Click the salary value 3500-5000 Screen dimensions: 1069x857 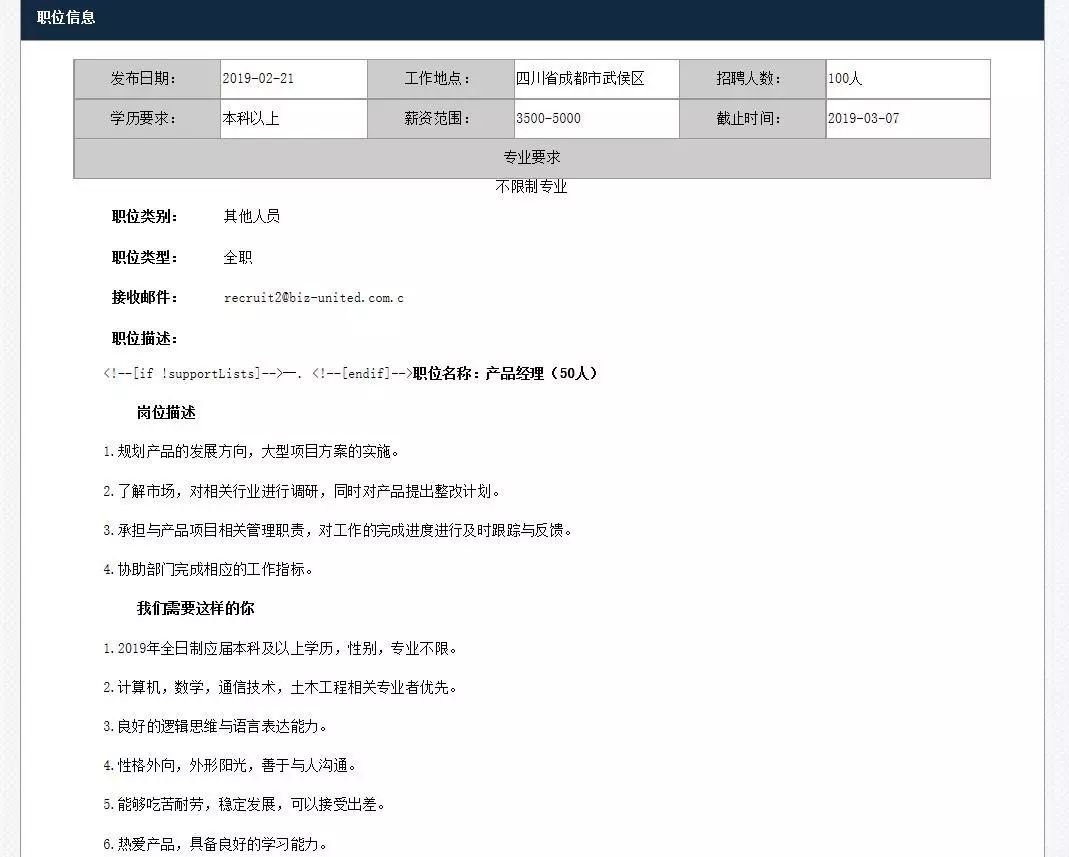coord(549,119)
